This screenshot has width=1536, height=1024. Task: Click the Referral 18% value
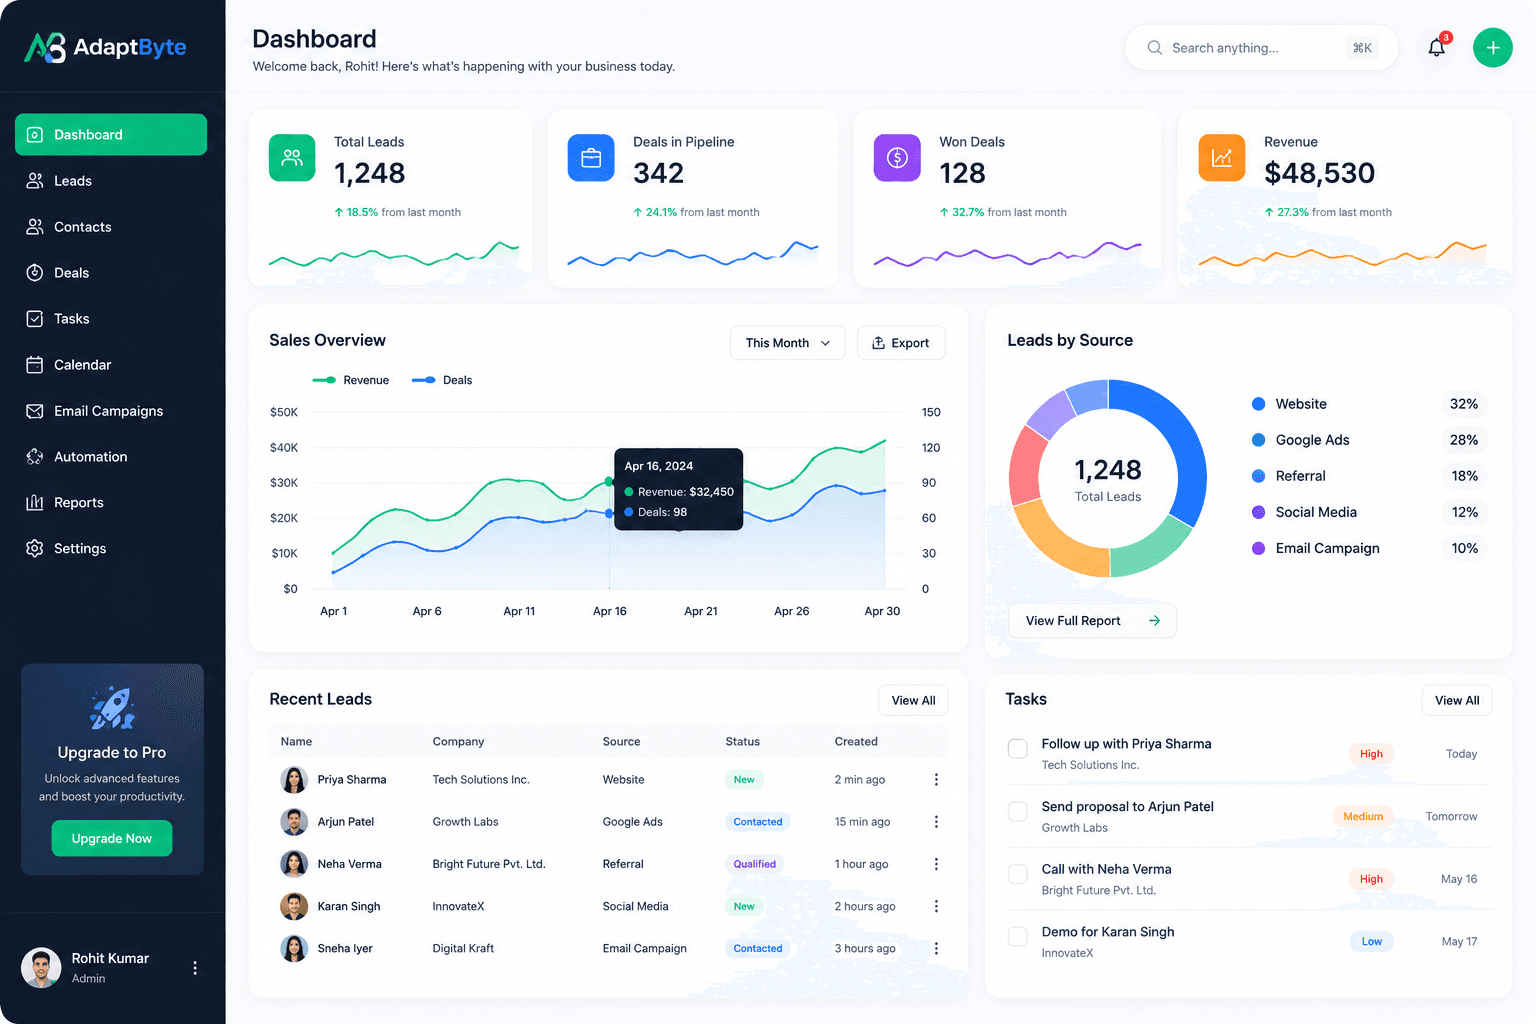tap(1465, 476)
